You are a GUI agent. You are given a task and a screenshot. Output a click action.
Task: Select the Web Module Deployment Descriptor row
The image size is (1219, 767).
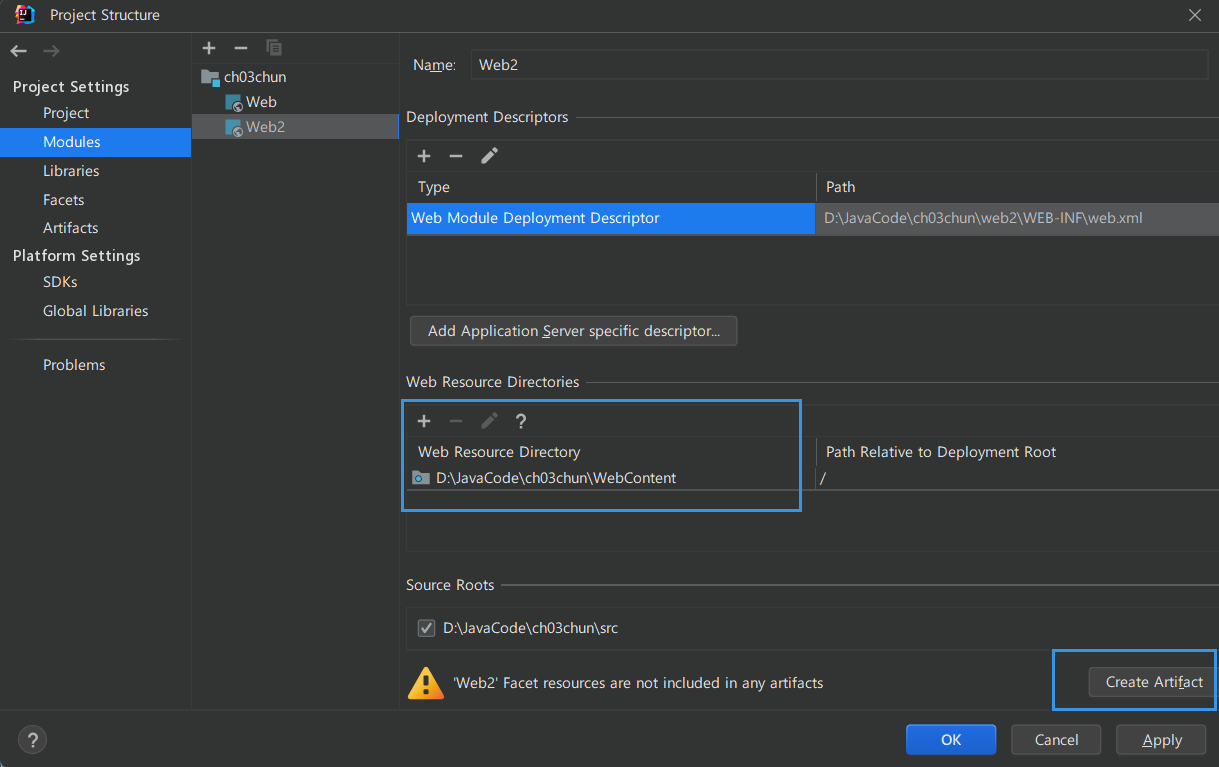(x=611, y=218)
